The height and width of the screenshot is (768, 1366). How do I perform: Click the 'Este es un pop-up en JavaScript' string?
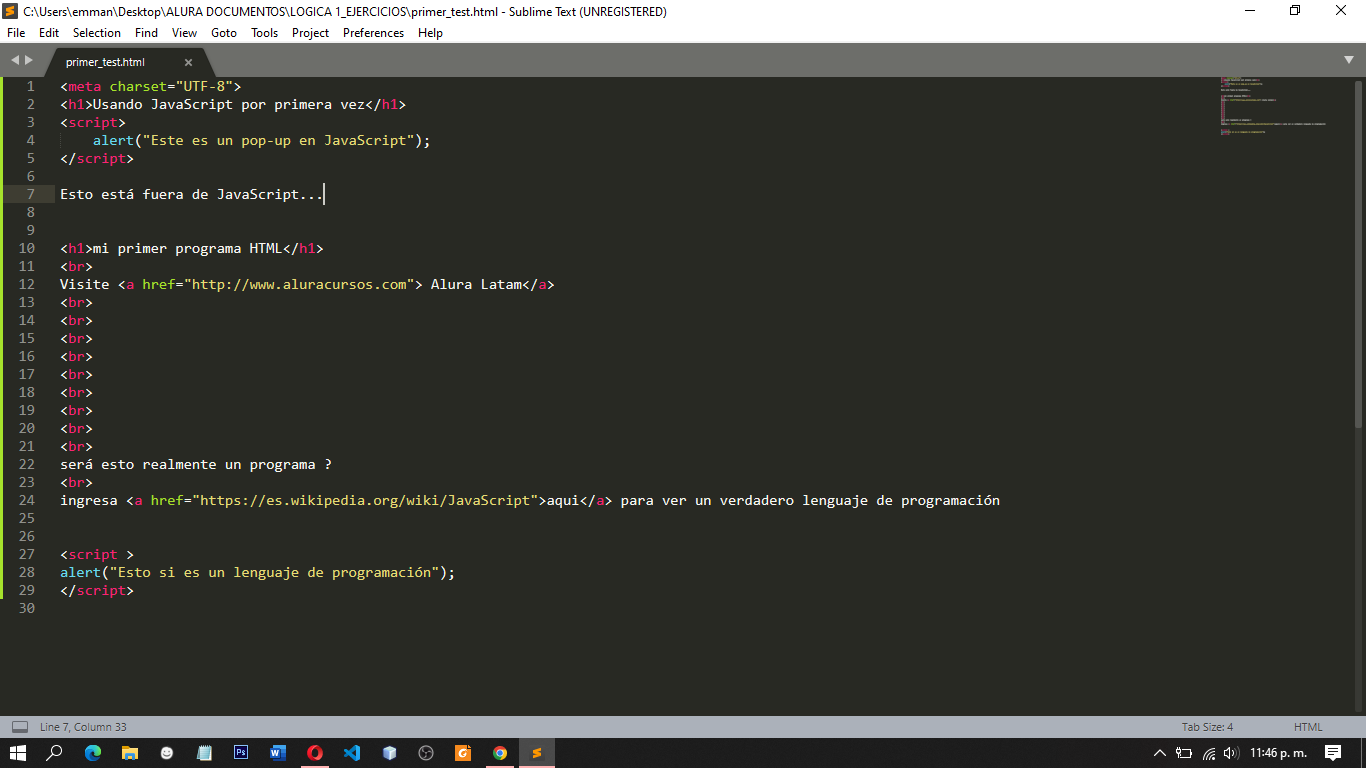pos(279,140)
